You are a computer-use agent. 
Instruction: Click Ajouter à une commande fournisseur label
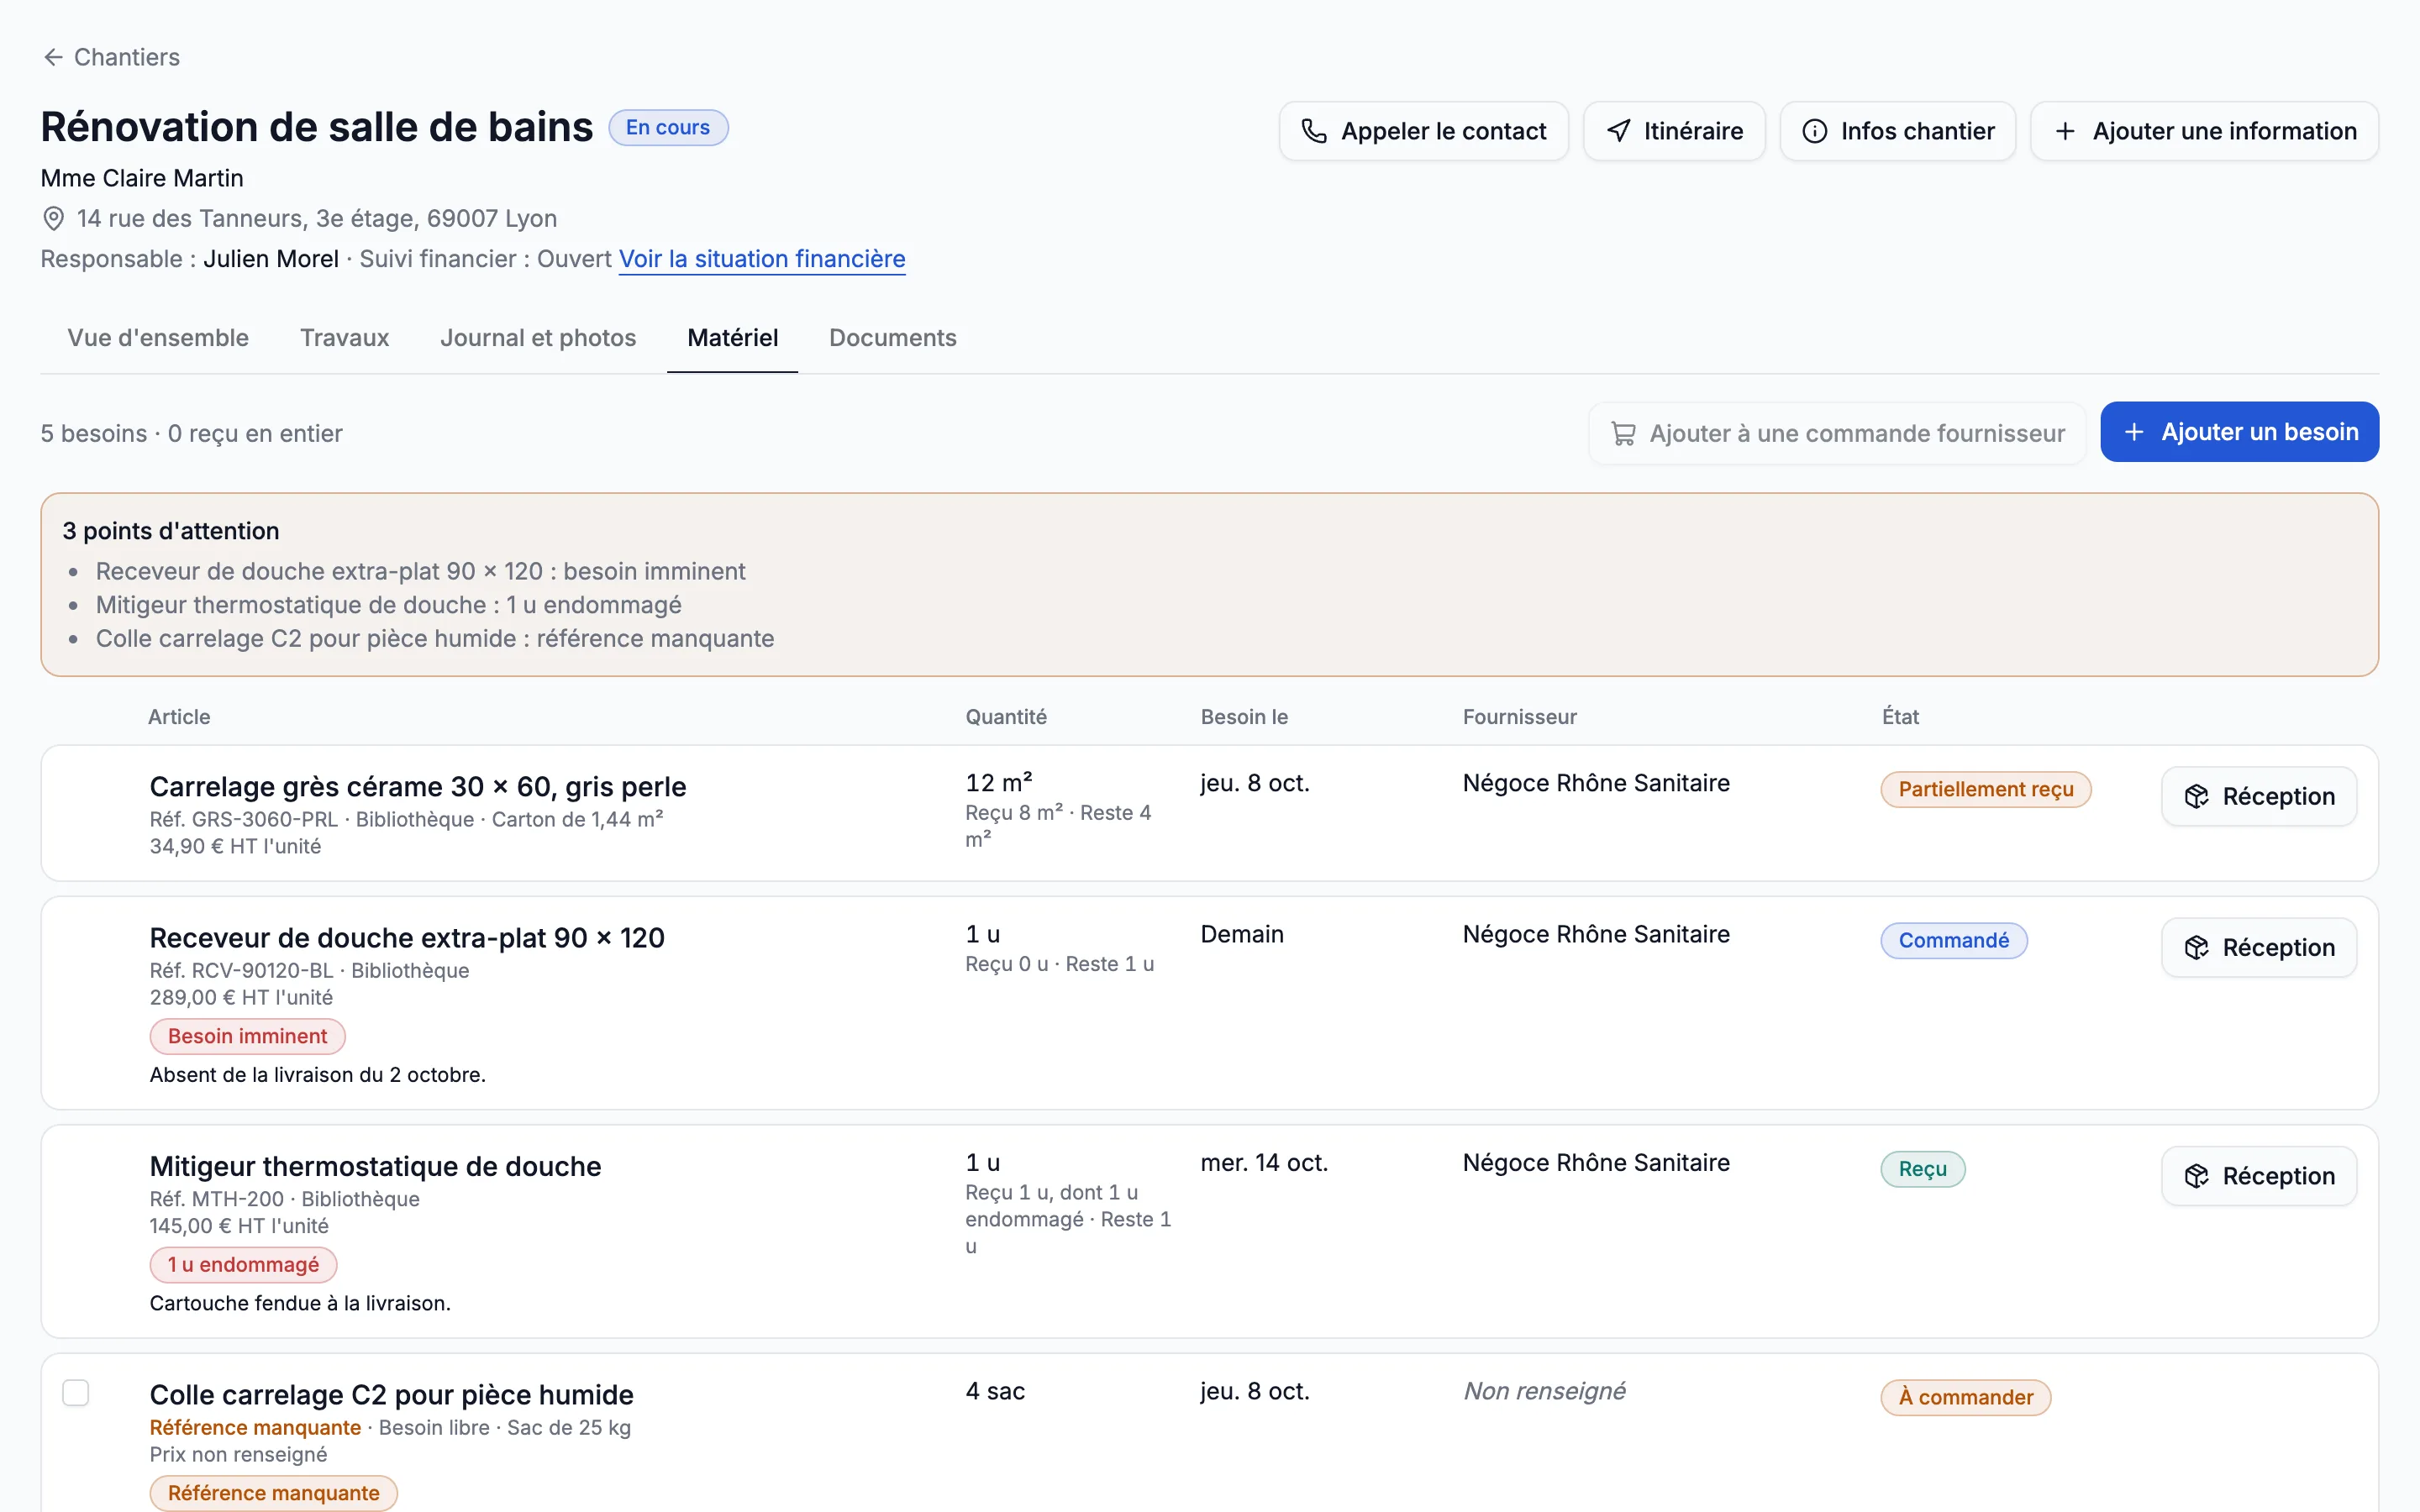pyautogui.click(x=1857, y=434)
